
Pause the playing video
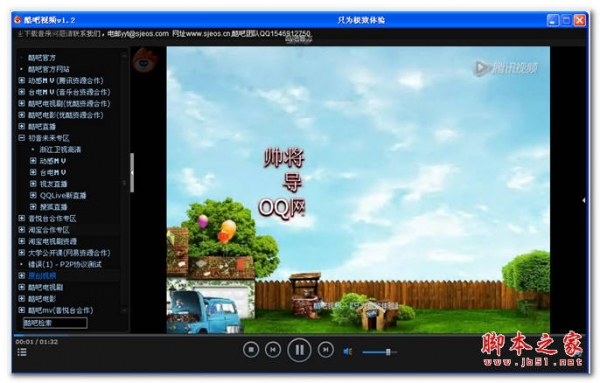click(299, 349)
